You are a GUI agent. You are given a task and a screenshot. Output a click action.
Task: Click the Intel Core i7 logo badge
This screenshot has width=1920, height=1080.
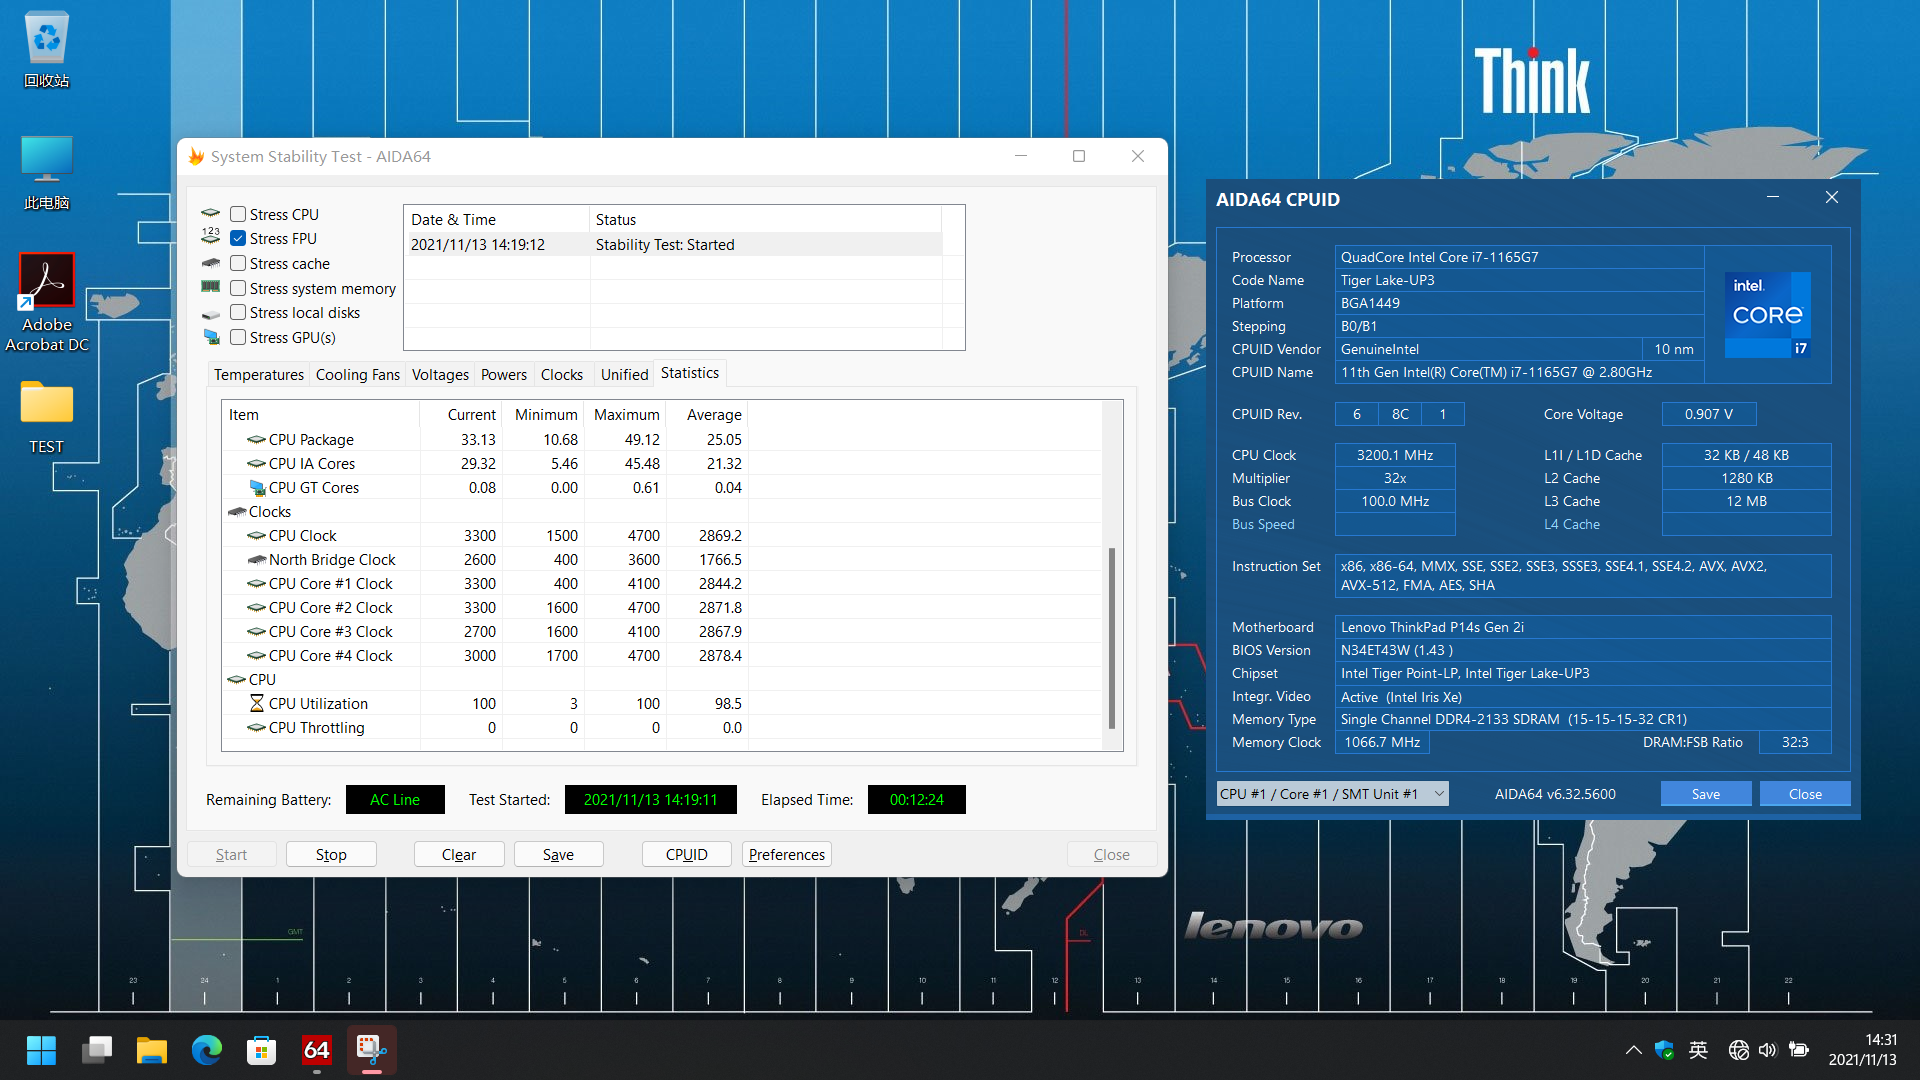1768,314
